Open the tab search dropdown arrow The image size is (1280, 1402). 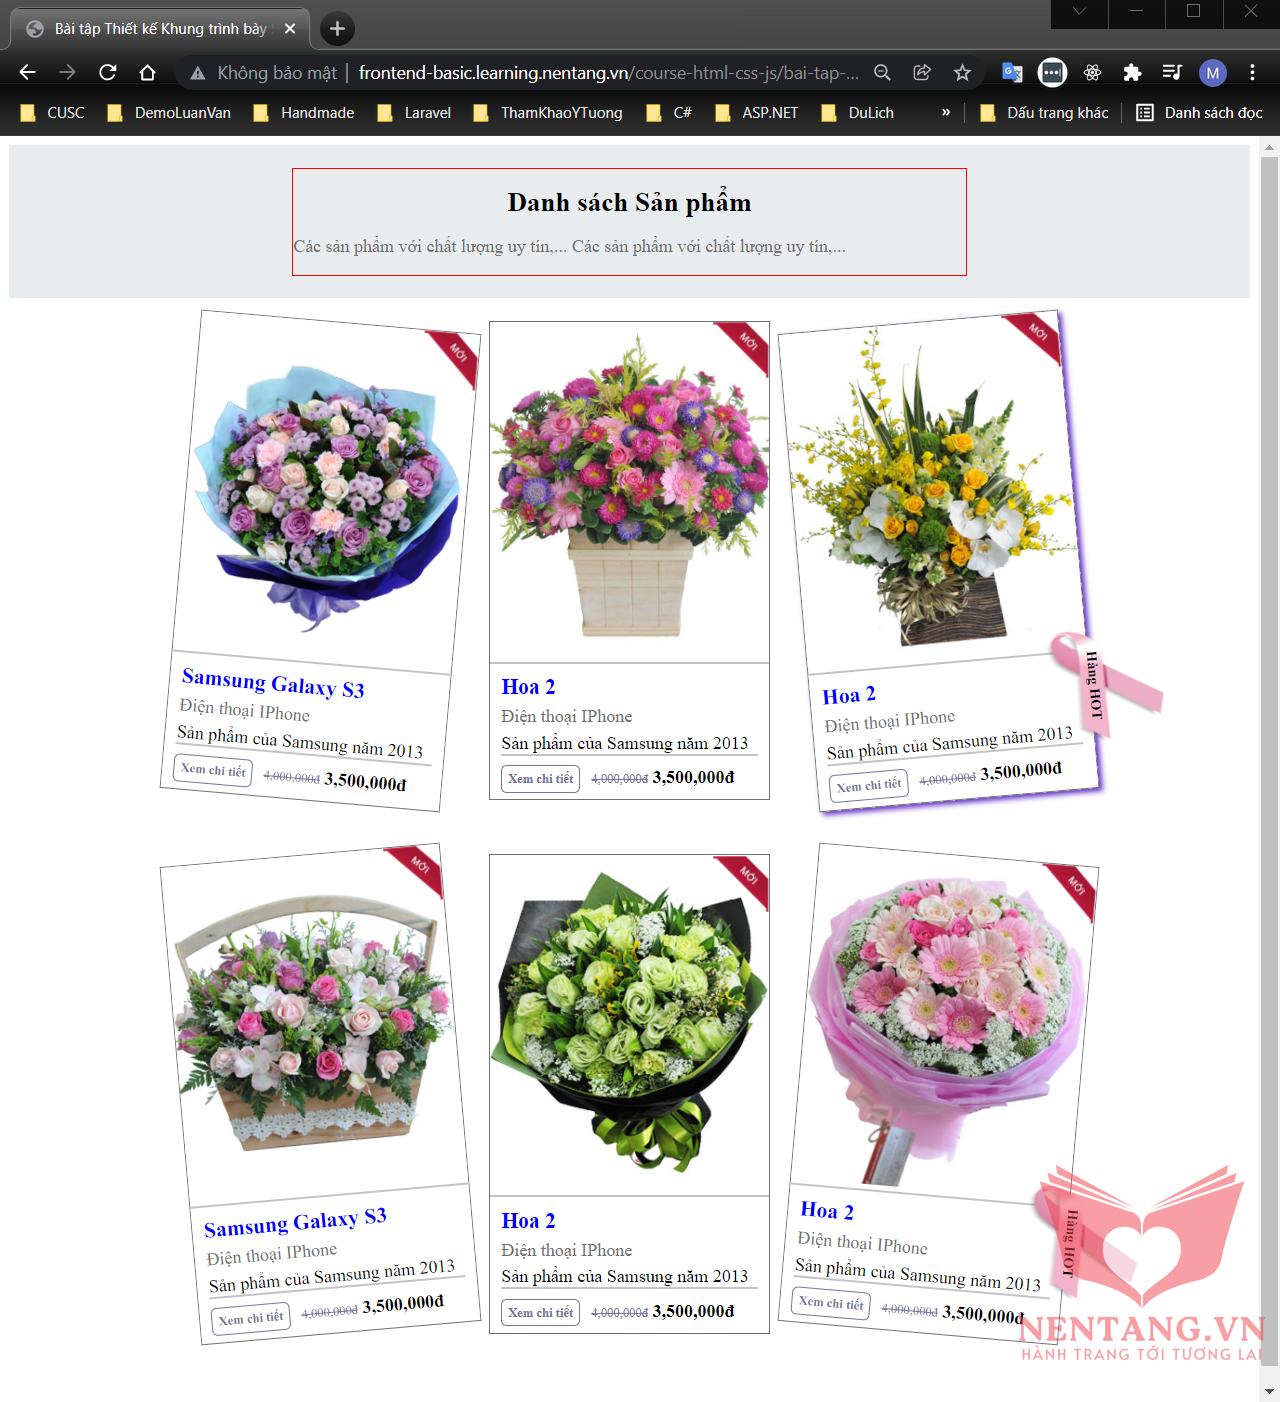point(1079,12)
